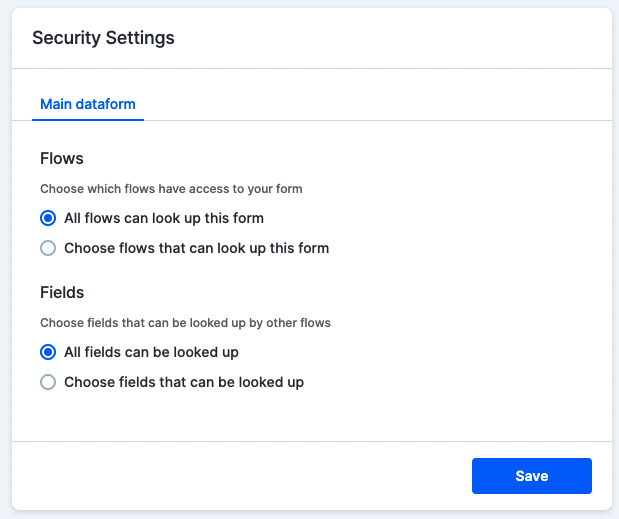Click the Security Settings dialog title
Viewport: 619px width, 519px height.
(x=103, y=38)
